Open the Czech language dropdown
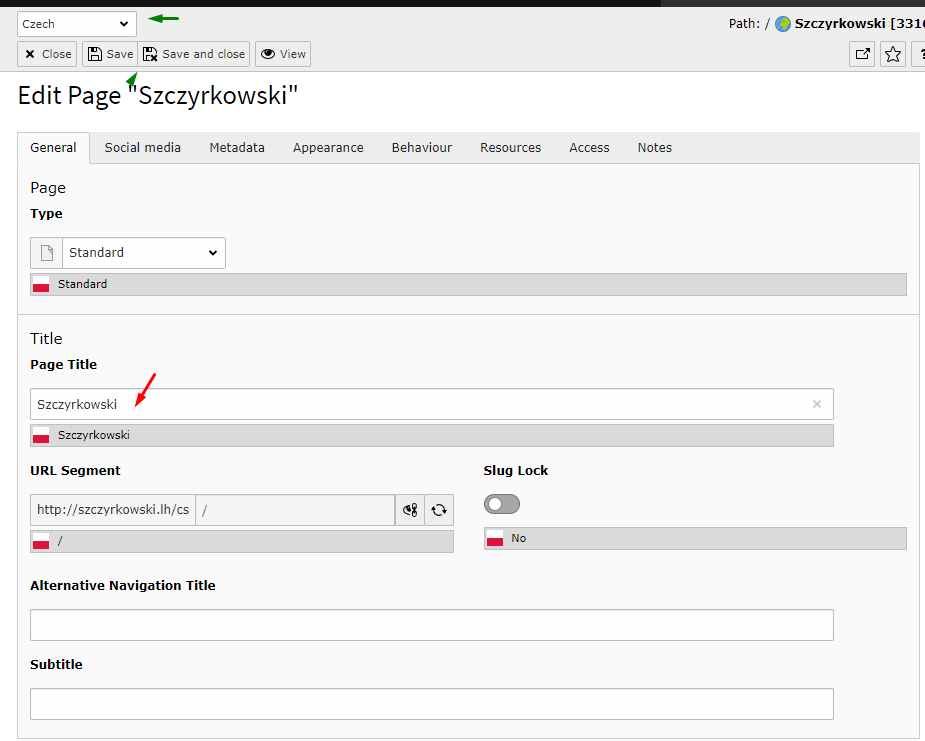 pos(77,24)
